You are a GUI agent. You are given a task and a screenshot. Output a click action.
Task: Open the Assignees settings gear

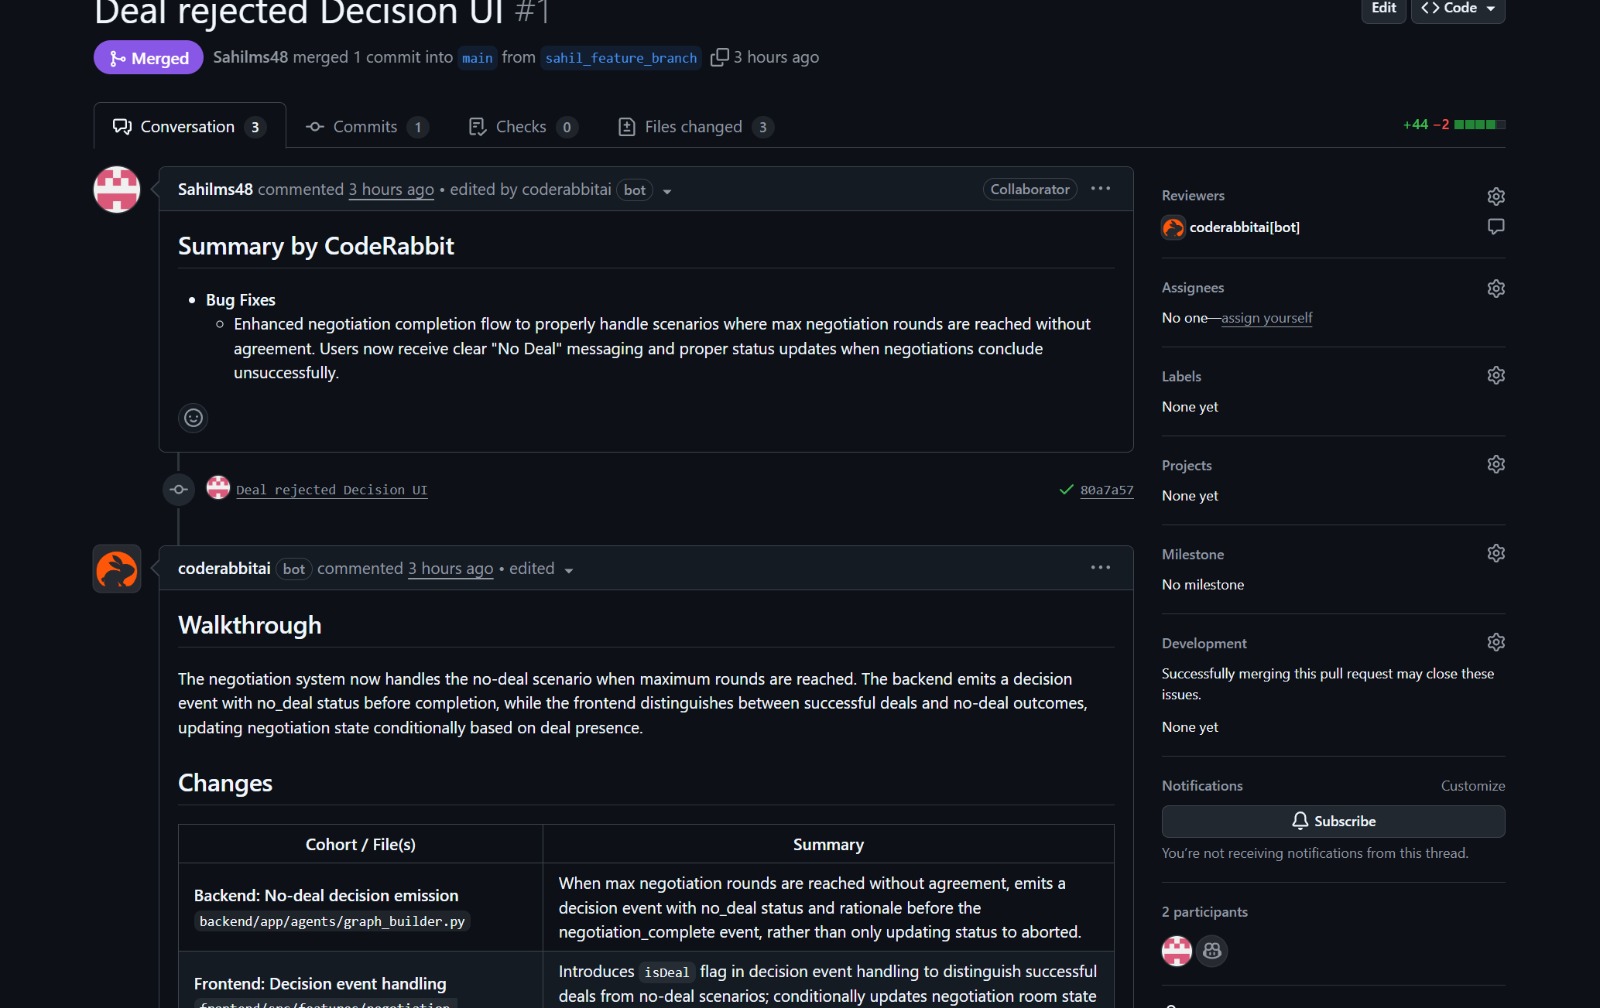tap(1496, 288)
